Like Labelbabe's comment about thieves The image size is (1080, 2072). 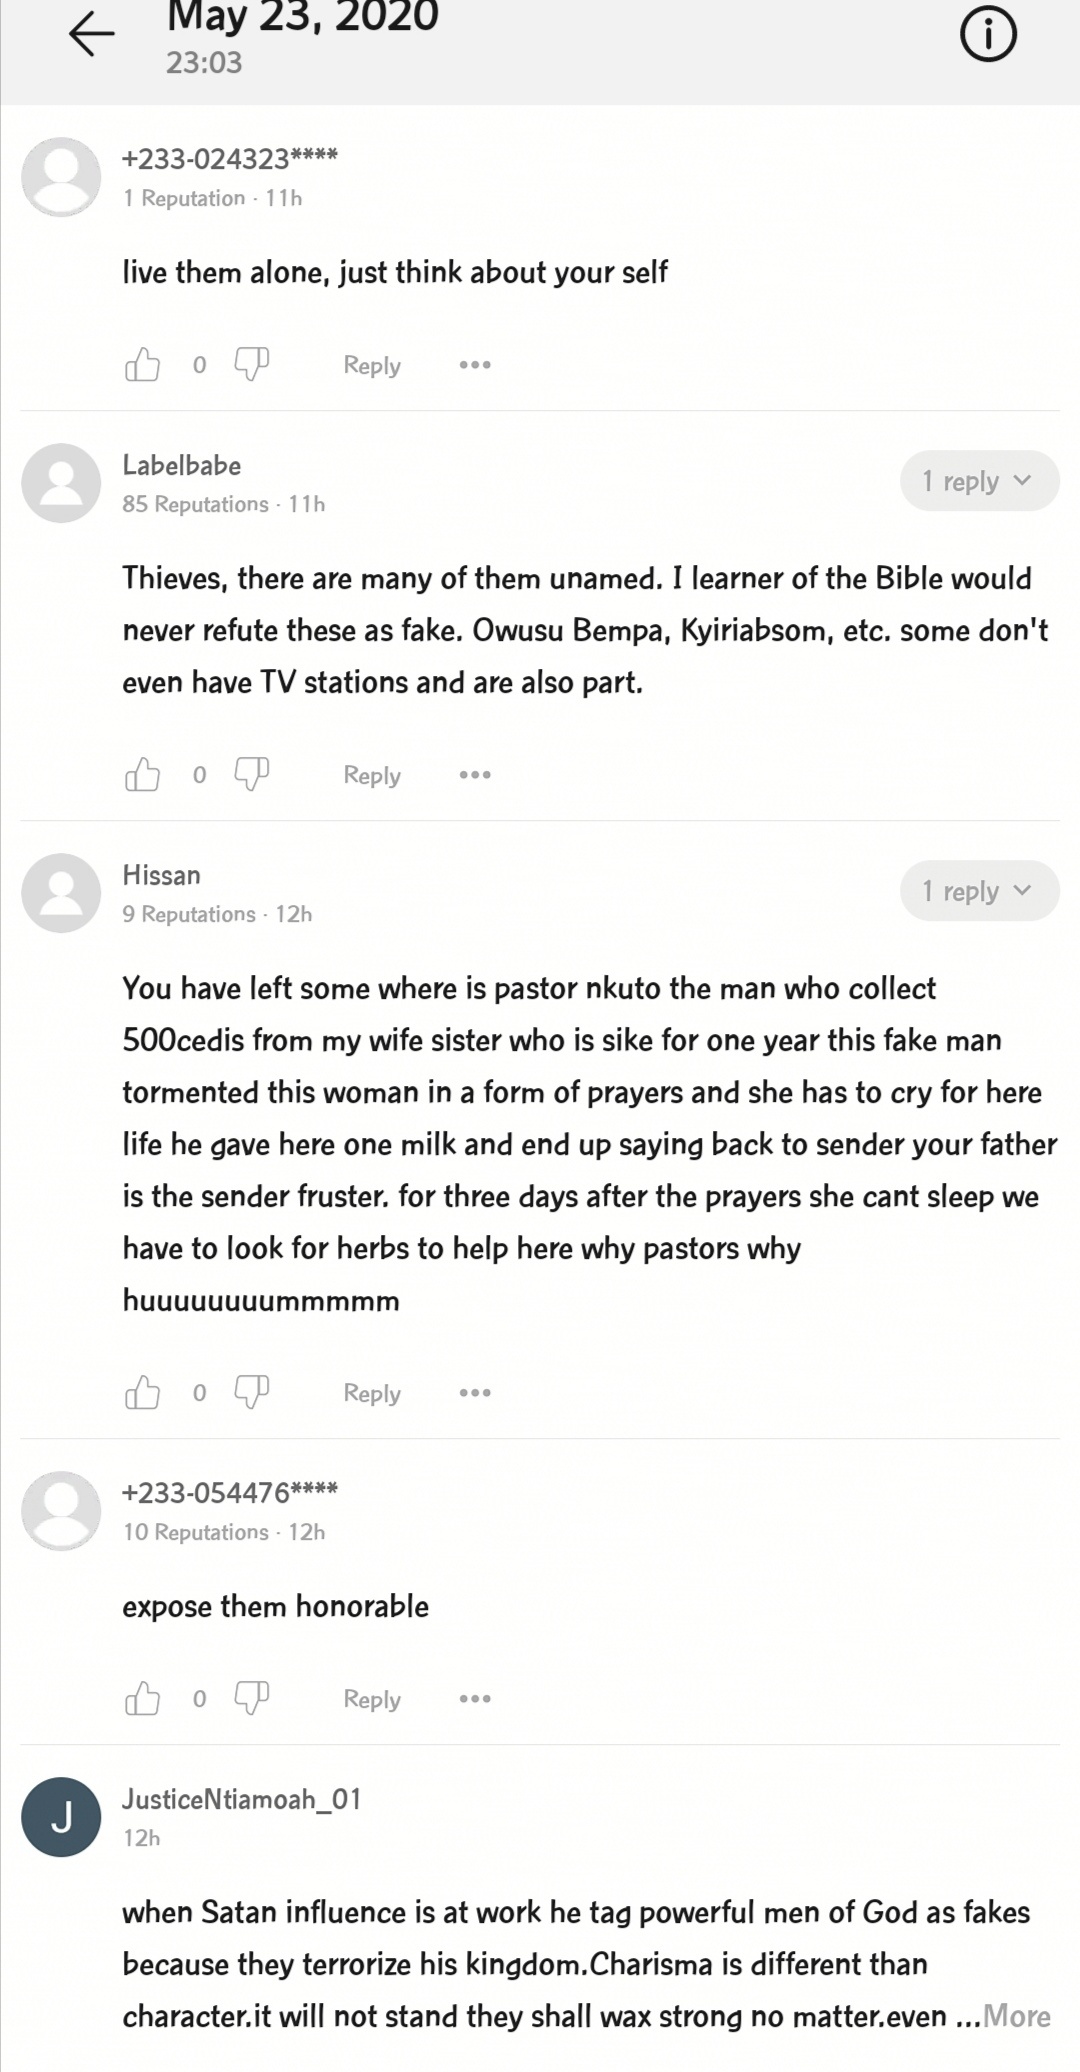142,774
